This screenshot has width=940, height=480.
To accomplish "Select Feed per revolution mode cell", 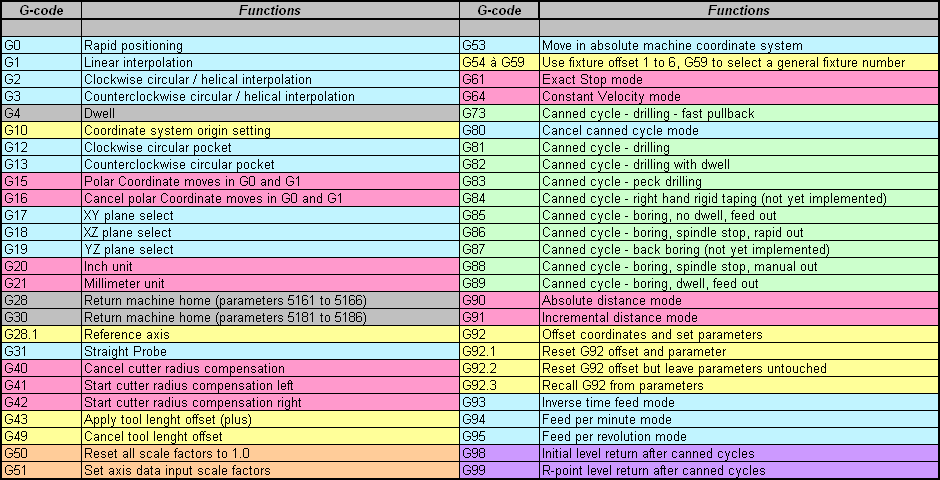I will 739,436.
